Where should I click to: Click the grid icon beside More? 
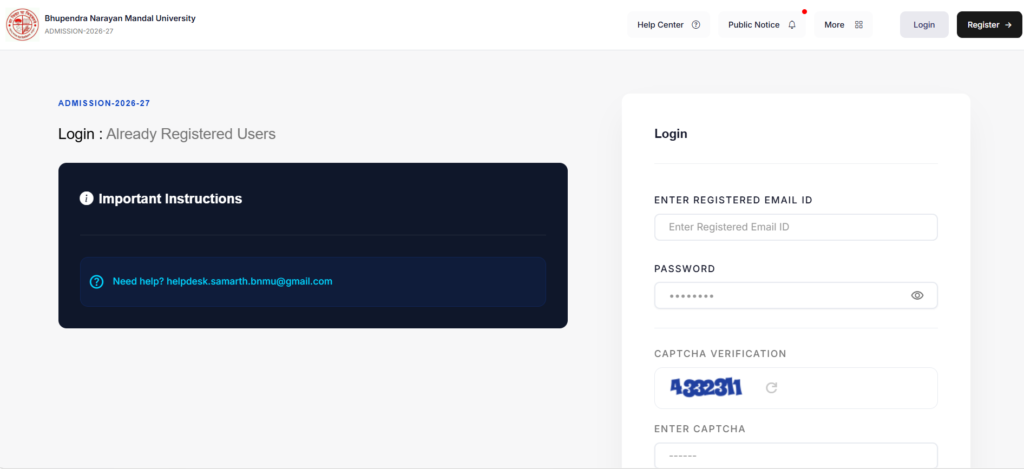coord(859,25)
